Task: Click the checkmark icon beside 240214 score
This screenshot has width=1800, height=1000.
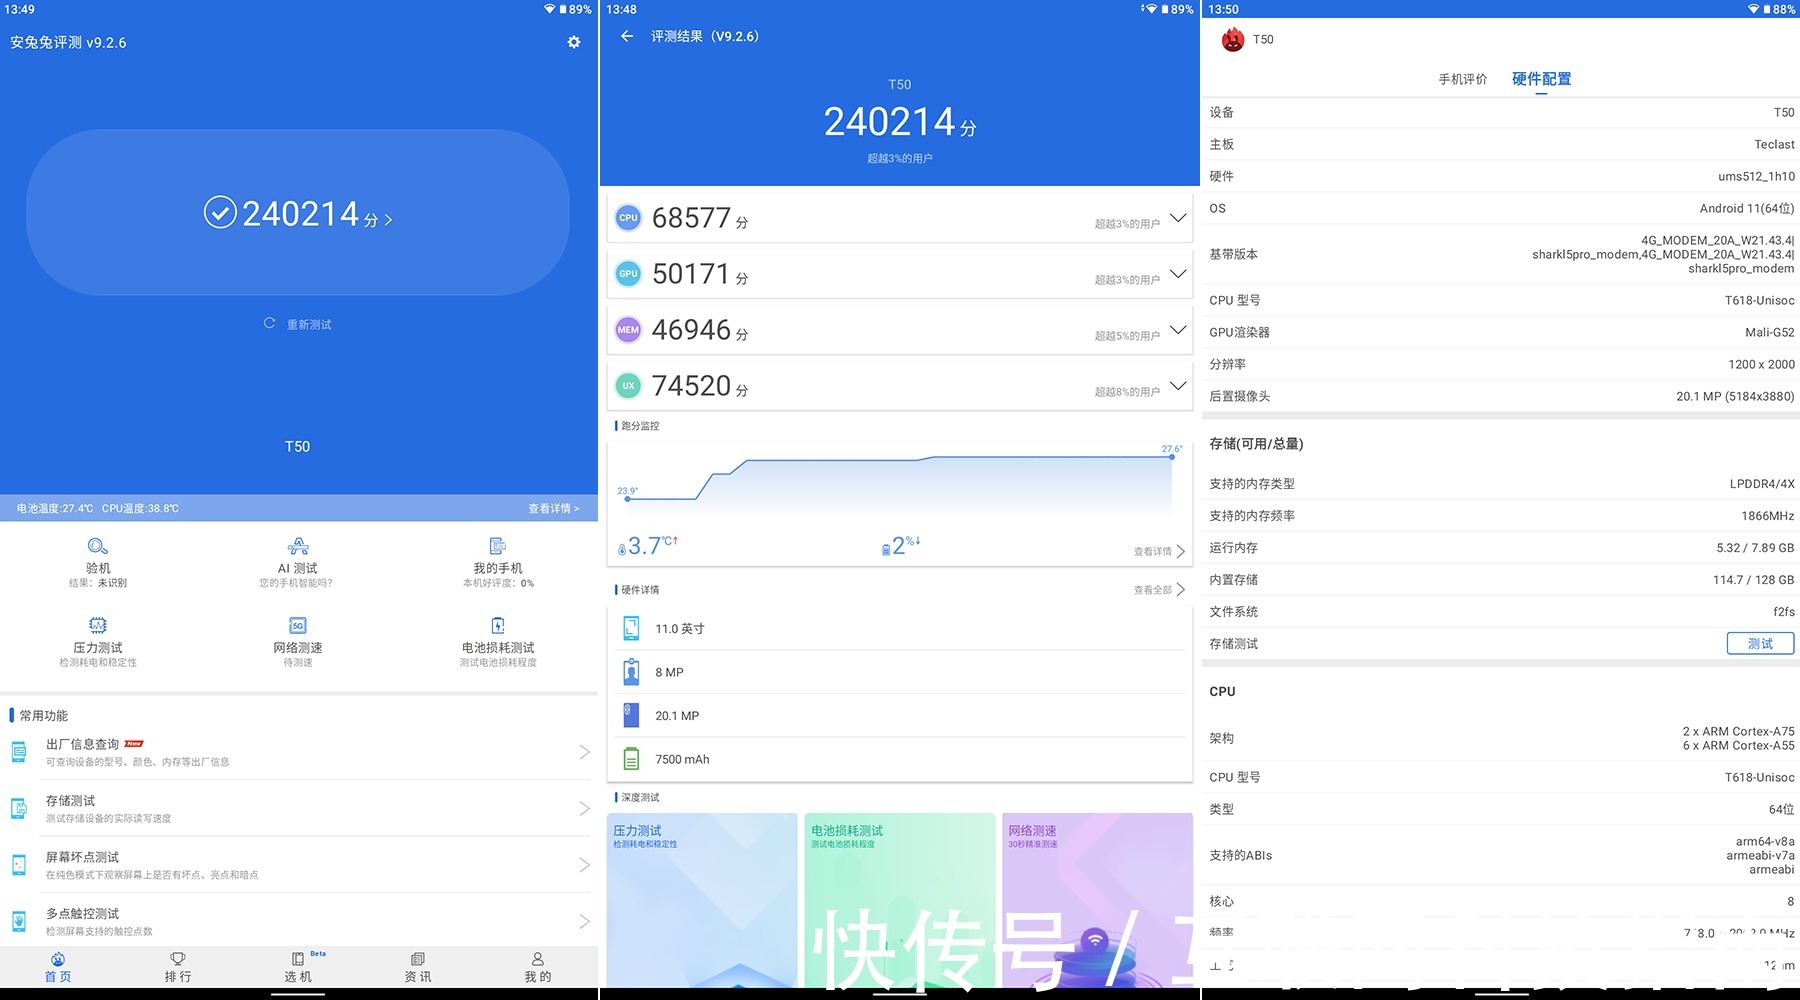Action: coord(220,212)
